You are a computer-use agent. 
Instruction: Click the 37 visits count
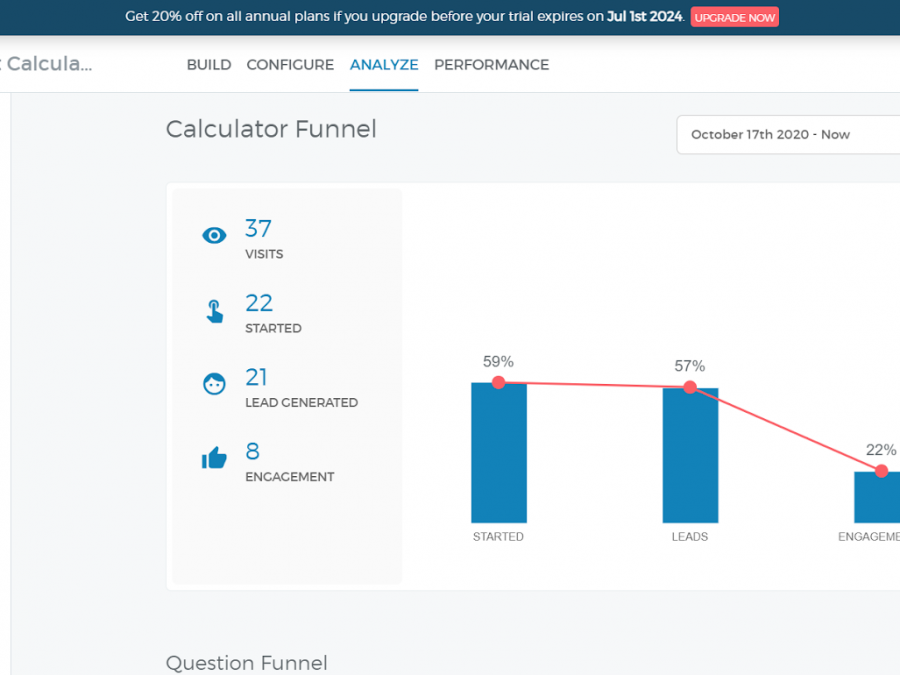pos(258,229)
